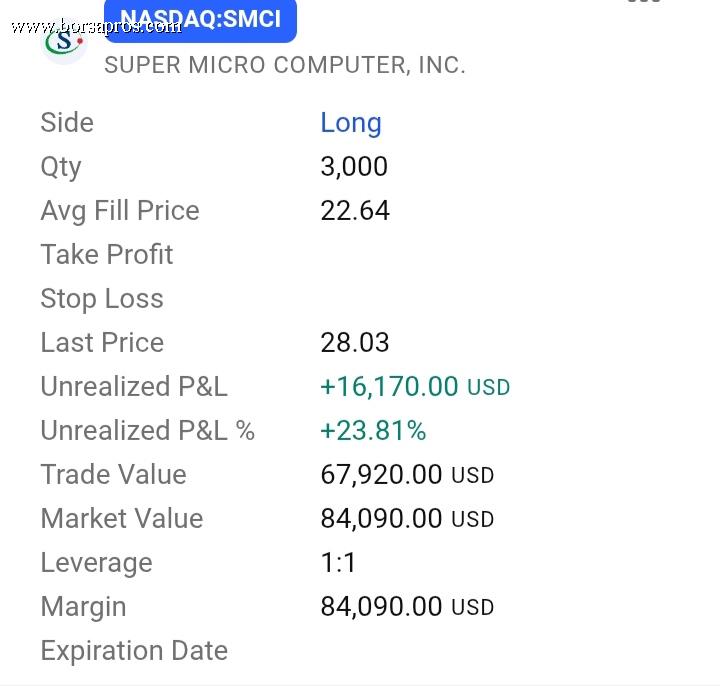
Task: Open the three-dots more options menu
Action: (644, 1)
